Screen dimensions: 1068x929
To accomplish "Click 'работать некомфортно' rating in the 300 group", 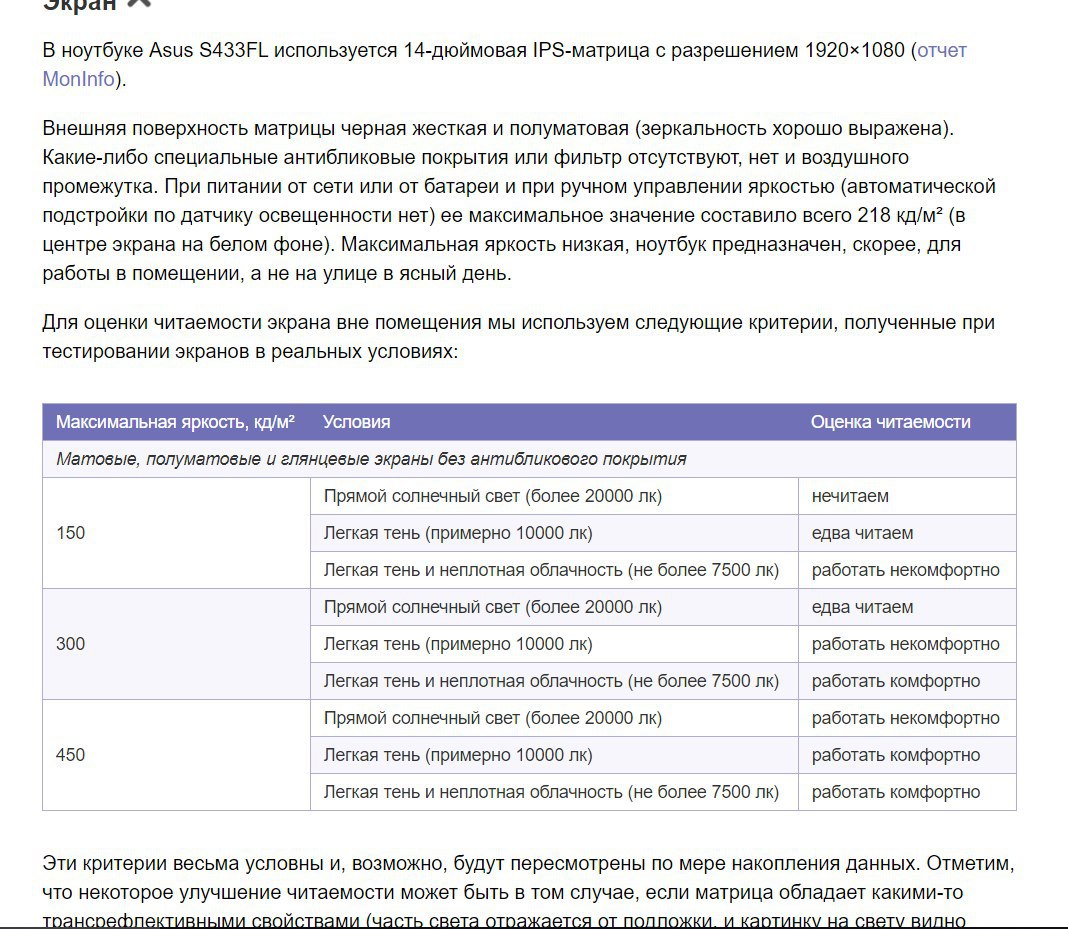I will tap(907, 644).
